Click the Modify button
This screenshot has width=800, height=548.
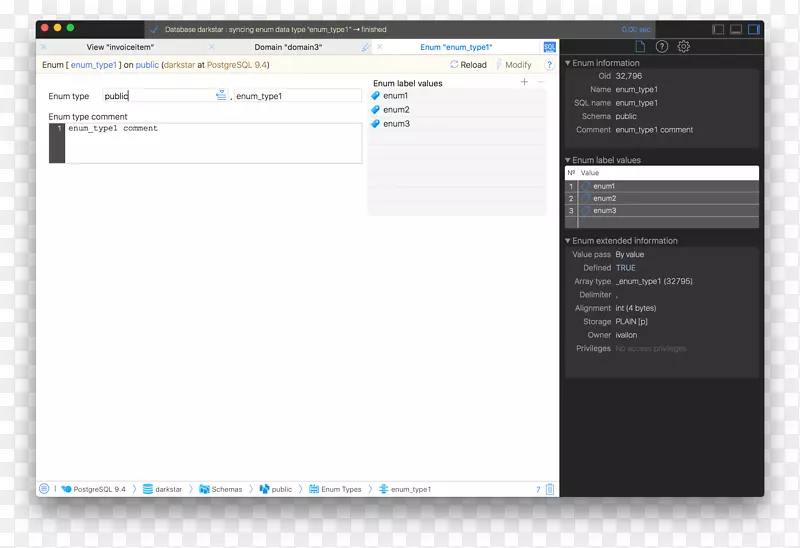click(x=514, y=65)
